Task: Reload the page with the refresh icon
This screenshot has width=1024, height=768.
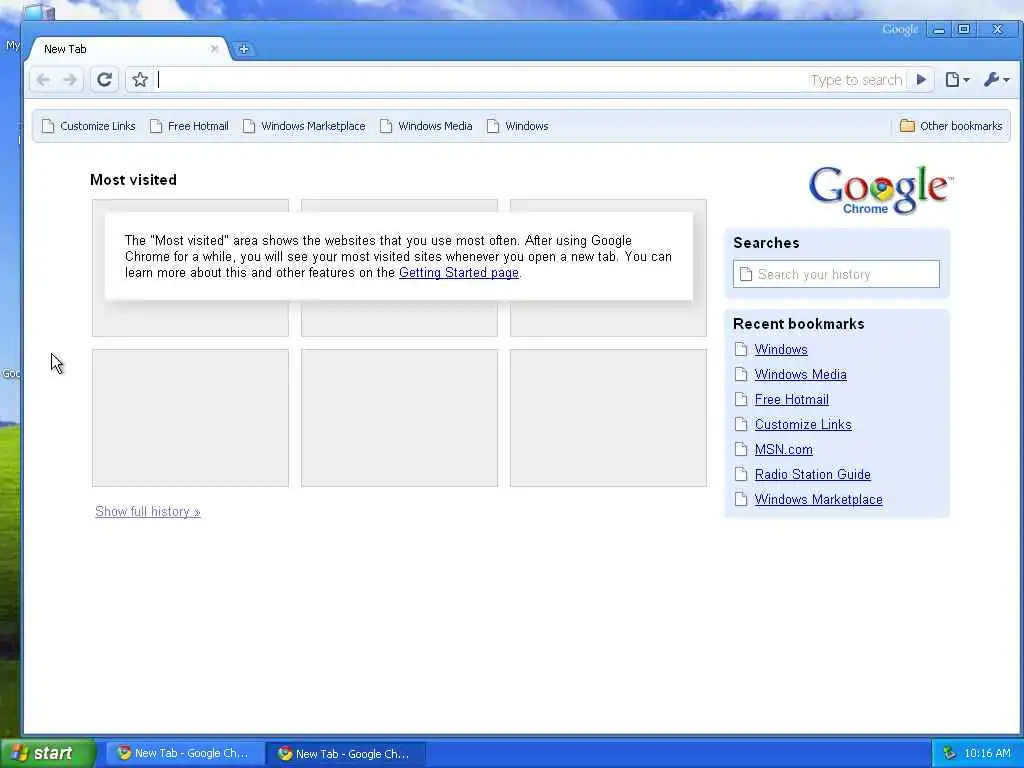Action: tap(104, 80)
